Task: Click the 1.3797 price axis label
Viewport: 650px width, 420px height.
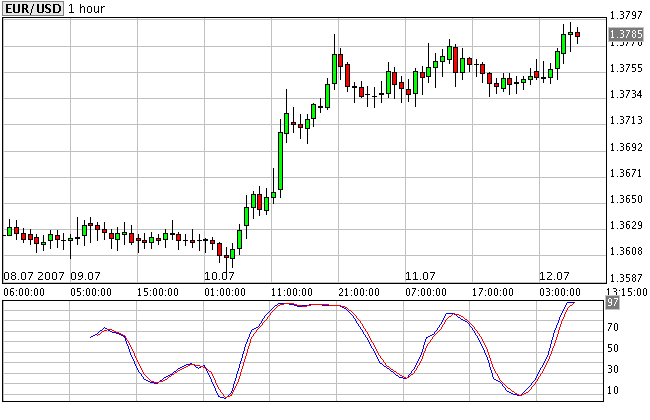Action: pos(626,15)
